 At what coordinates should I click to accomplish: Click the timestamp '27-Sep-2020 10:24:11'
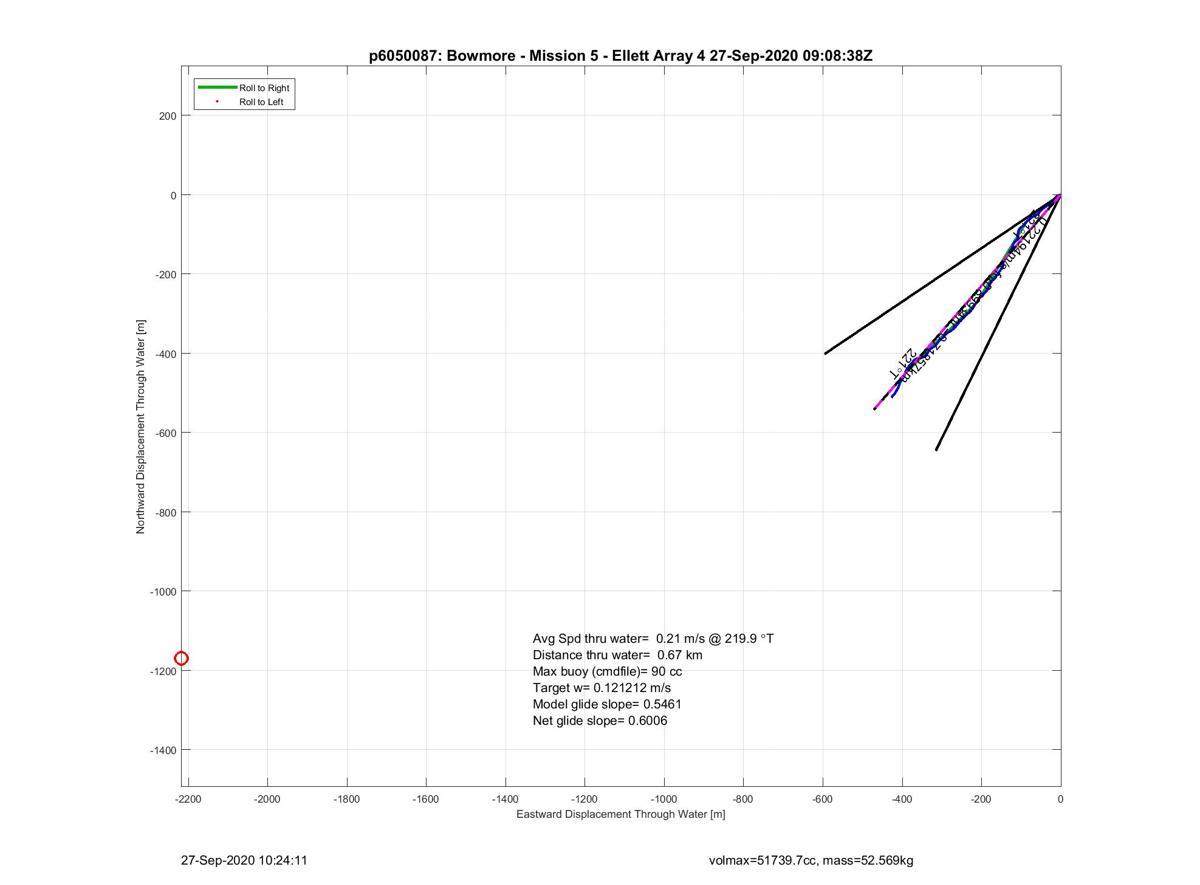coord(244,859)
